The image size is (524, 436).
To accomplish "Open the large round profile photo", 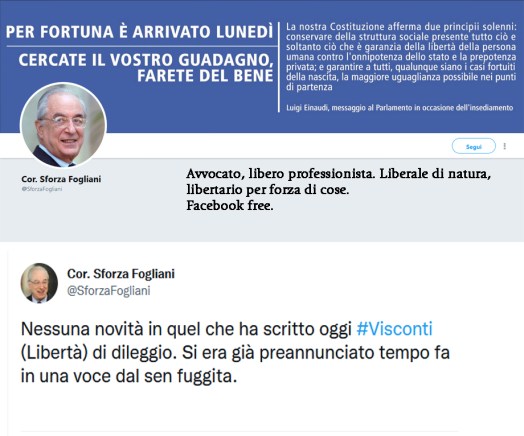I will click(63, 125).
